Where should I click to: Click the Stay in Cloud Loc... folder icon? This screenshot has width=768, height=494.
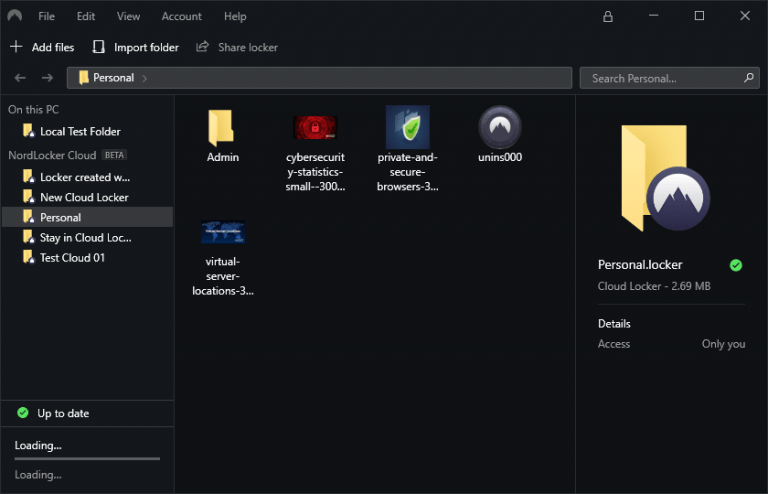coord(29,237)
